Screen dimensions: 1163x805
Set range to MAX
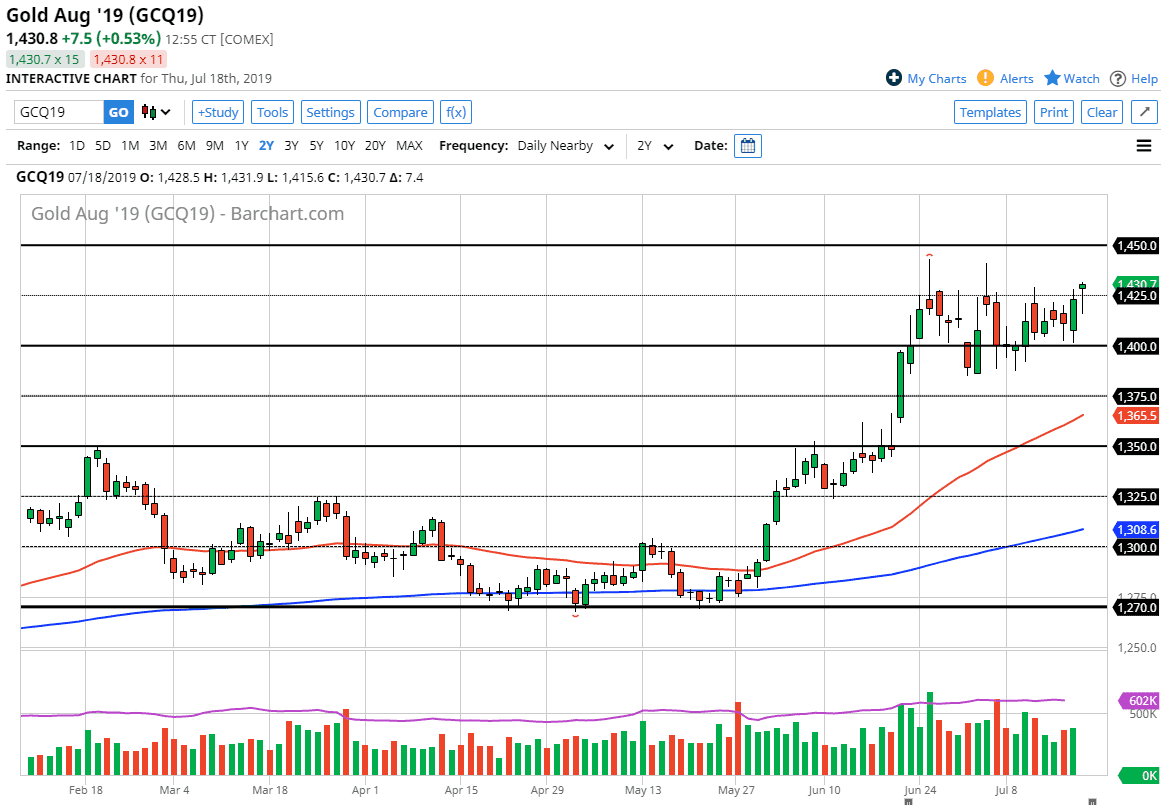409,146
